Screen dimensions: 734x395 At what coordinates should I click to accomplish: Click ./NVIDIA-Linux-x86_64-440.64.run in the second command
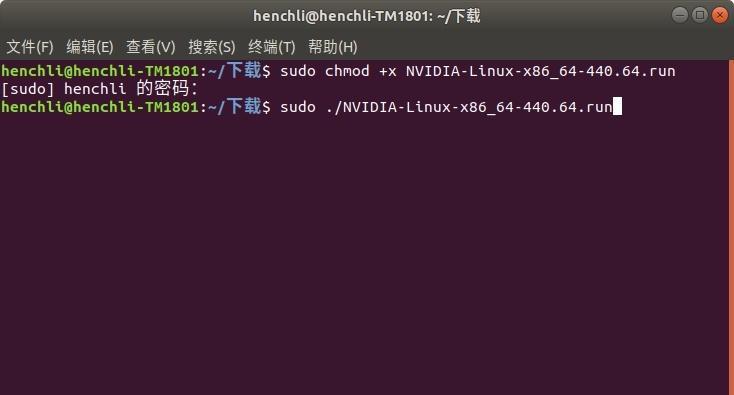pyautogui.click(x=469, y=107)
